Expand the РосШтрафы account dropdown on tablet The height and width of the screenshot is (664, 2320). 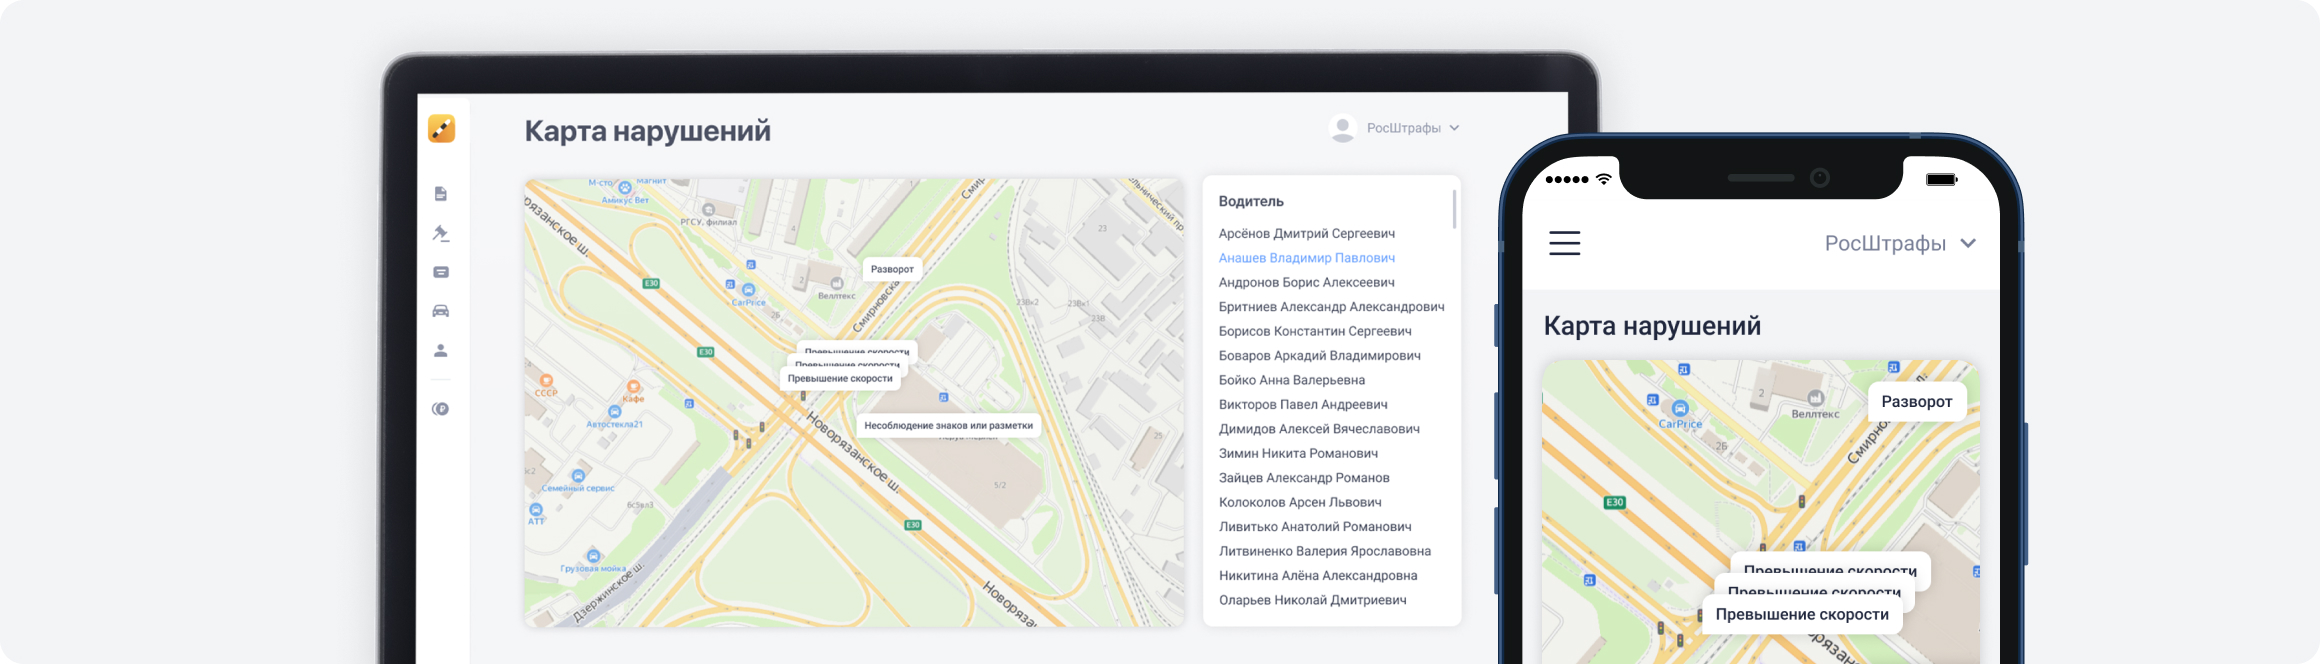tap(1454, 128)
